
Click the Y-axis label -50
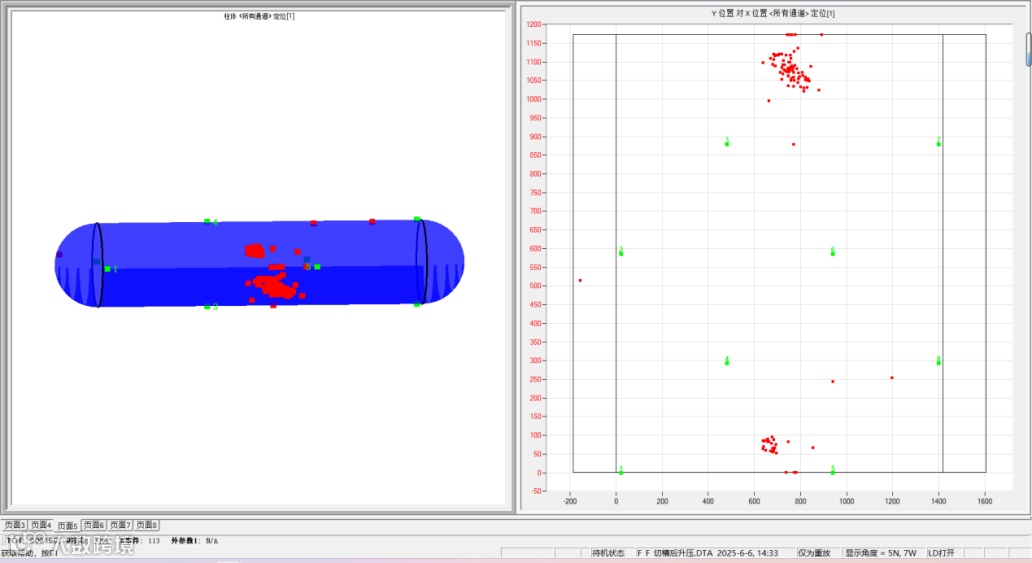point(536,491)
